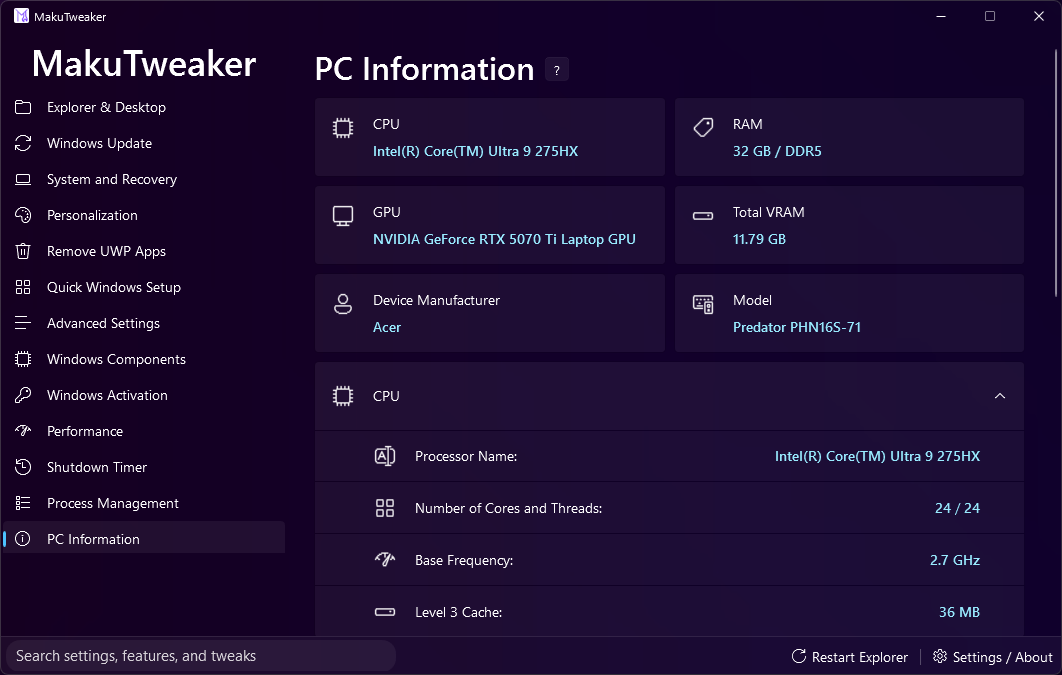Collapse the CPU details section chevron

1000,396
